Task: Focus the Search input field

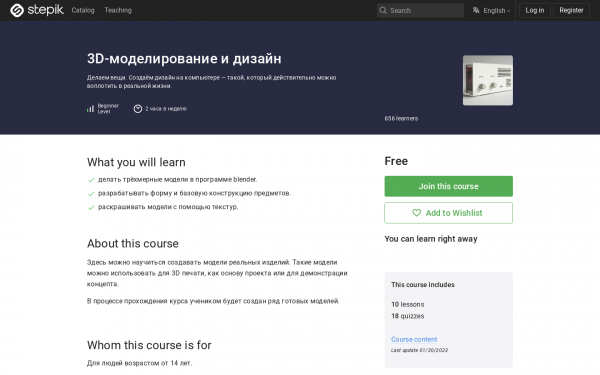Action: [x=420, y=10]
